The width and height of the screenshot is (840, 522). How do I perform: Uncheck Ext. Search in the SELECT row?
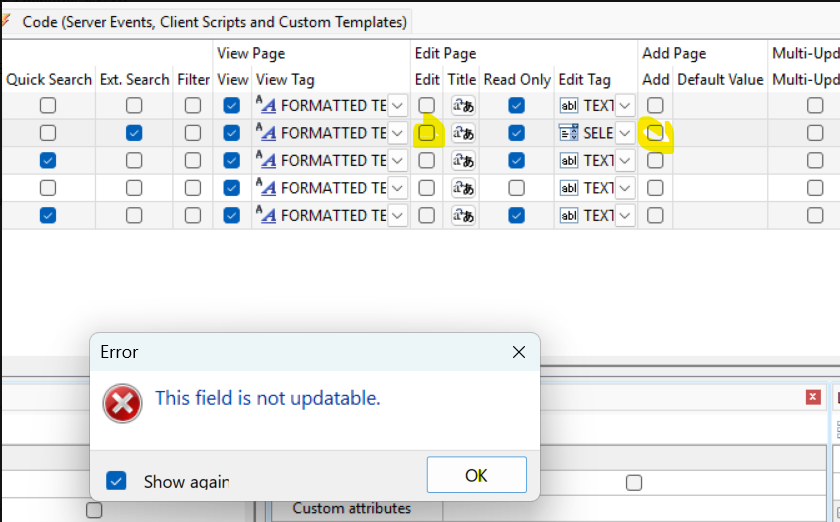[134, 133]
